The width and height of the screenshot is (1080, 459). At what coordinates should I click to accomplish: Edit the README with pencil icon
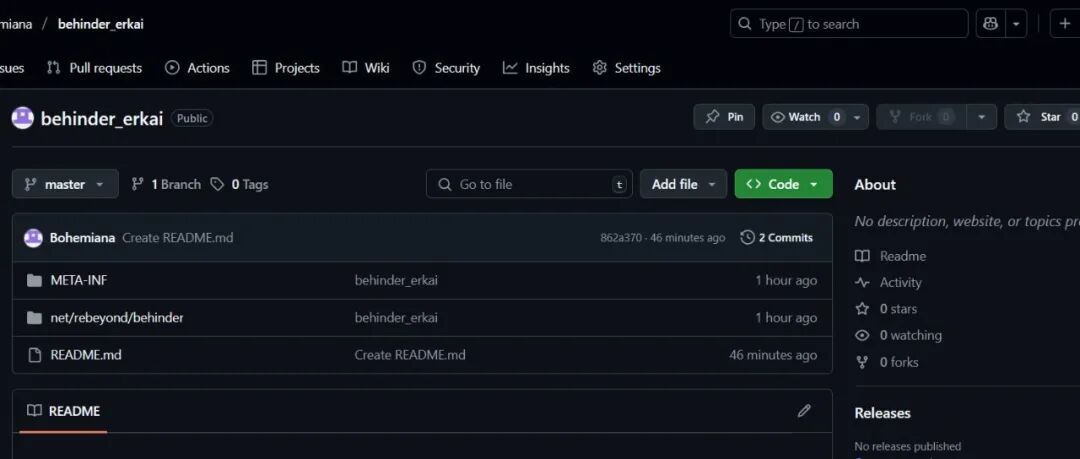[x=804, y=411]
